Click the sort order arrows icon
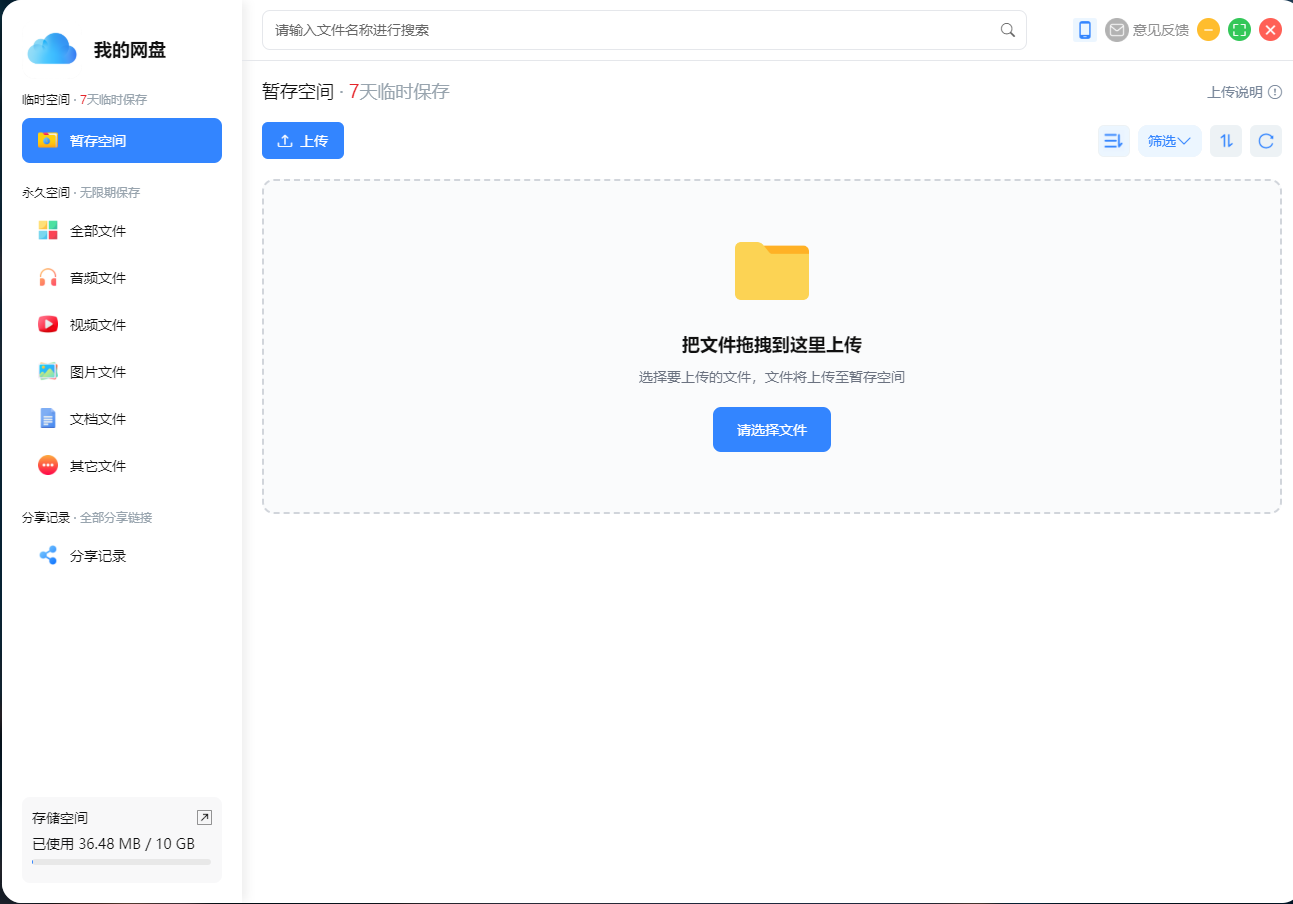This screenshot has width=1293, height=904. tap(1226, 141)
